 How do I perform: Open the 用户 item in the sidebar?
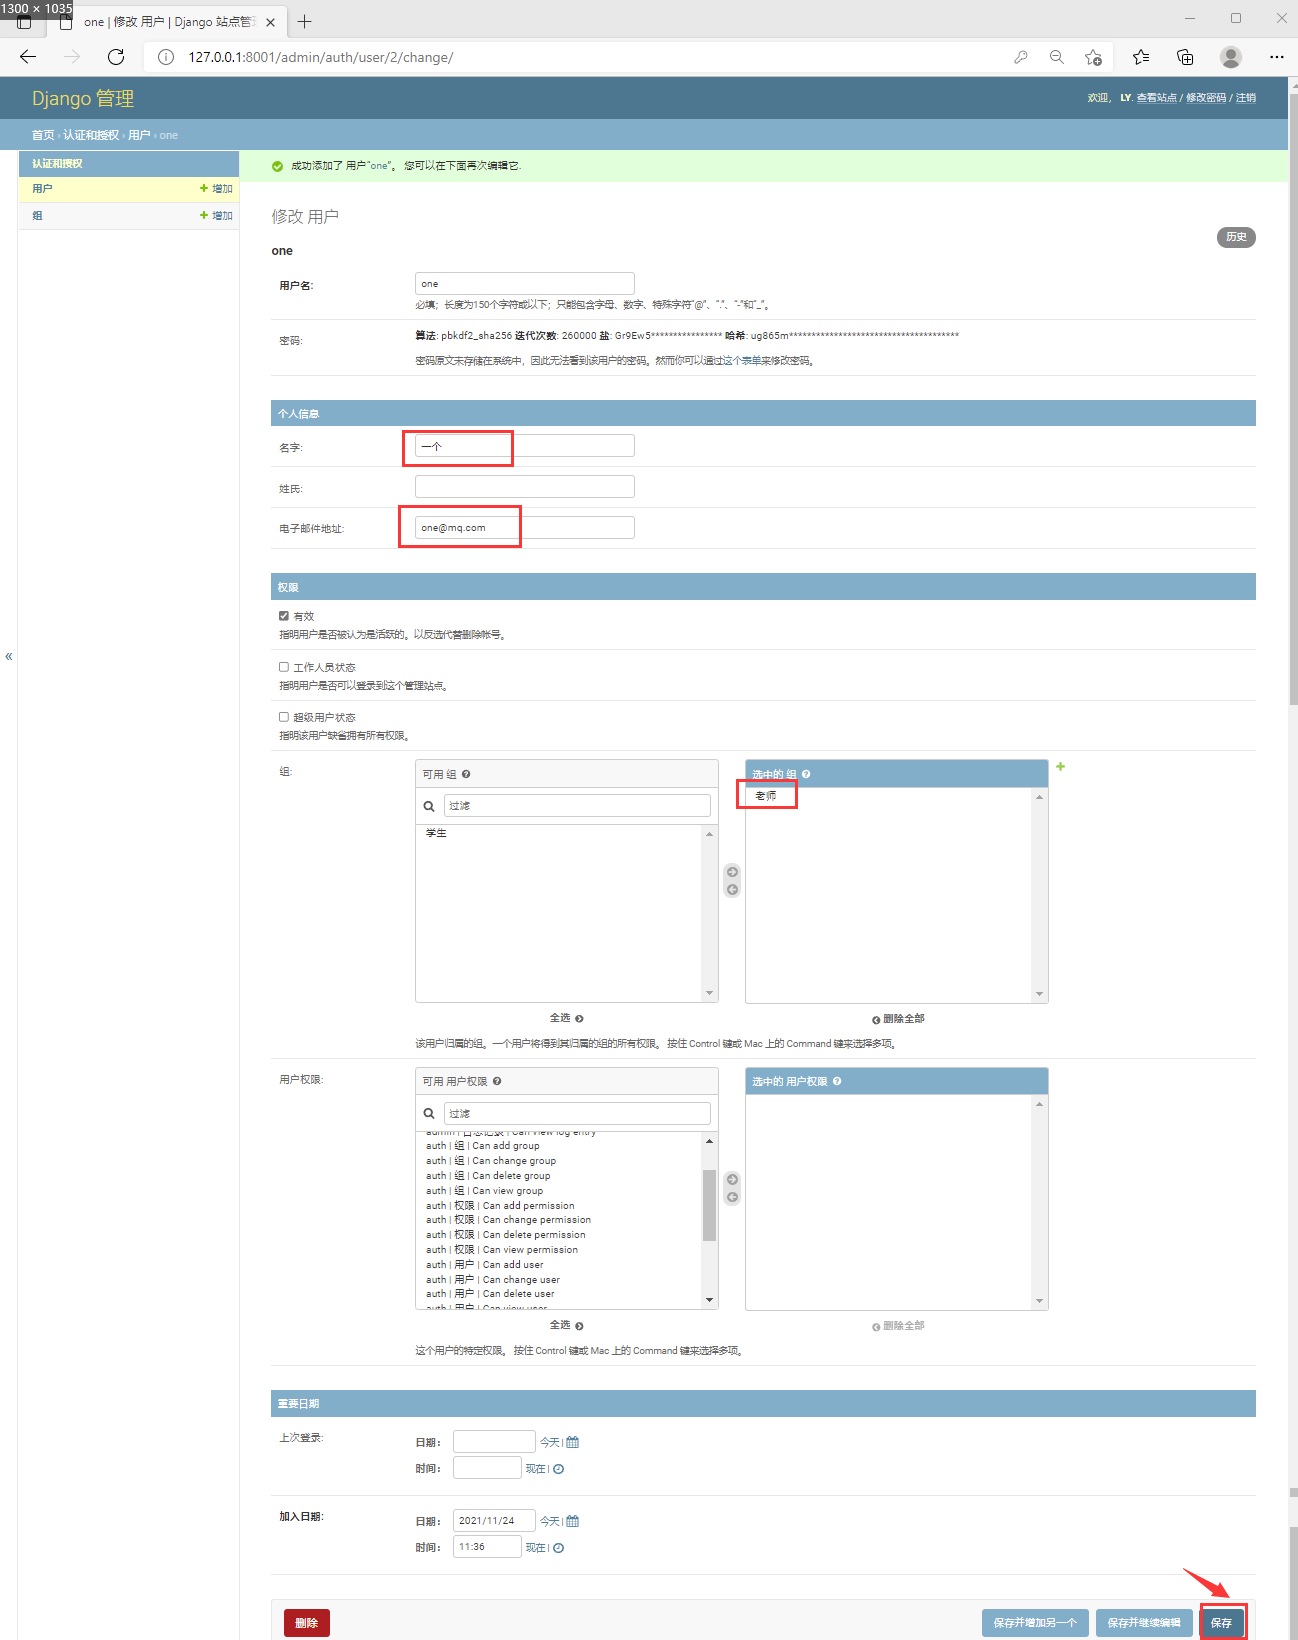(42, 188)
